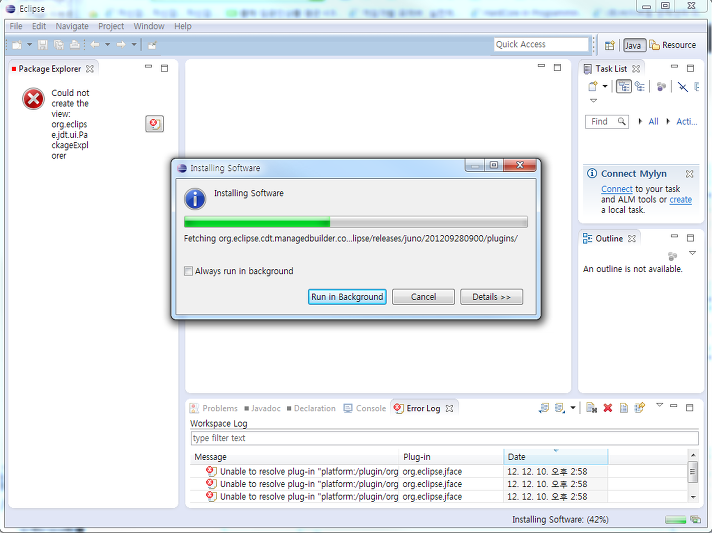Toggle Scheduled presentation in Task List
Image resolution: width=712 pixels, height=533 pixels.
[x=640, y=86]
